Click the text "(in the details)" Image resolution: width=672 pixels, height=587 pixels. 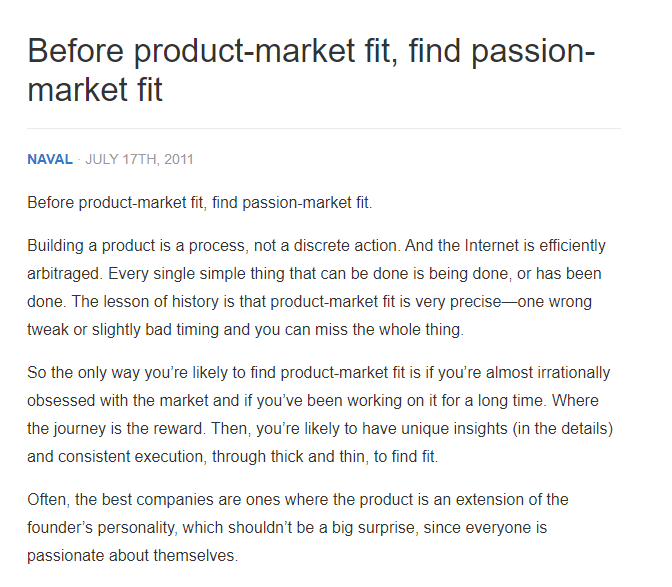click(559, 428)
